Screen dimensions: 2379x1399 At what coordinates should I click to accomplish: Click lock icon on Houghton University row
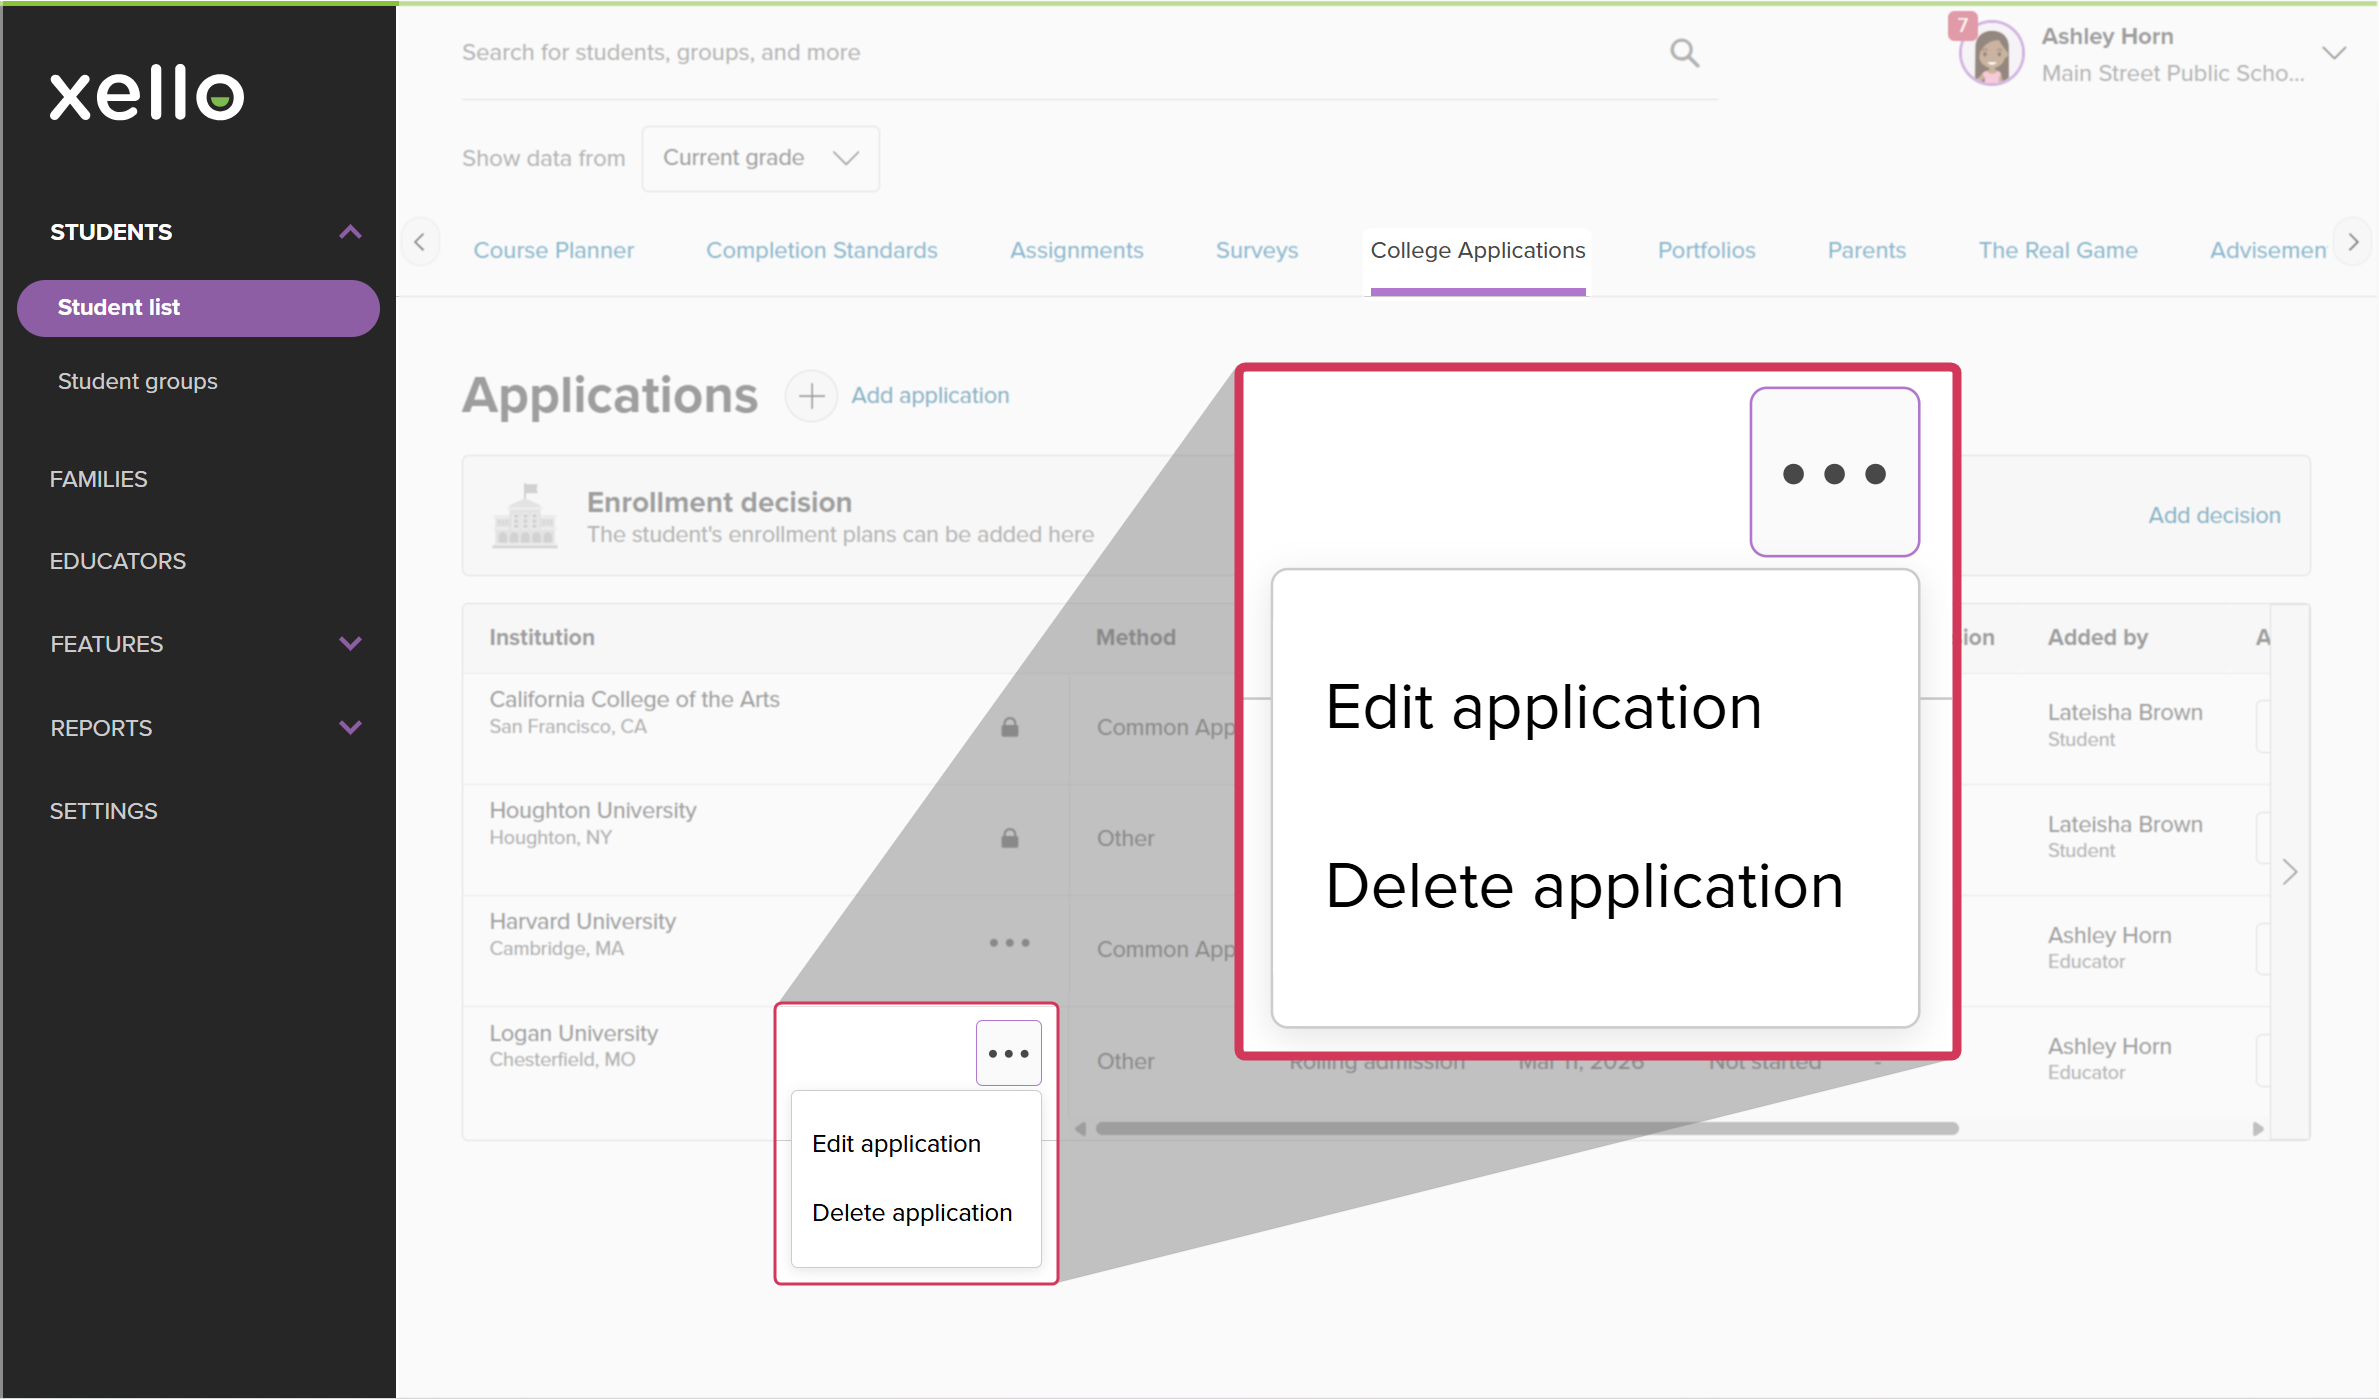pyautogui.click(x=1010, y=838)
